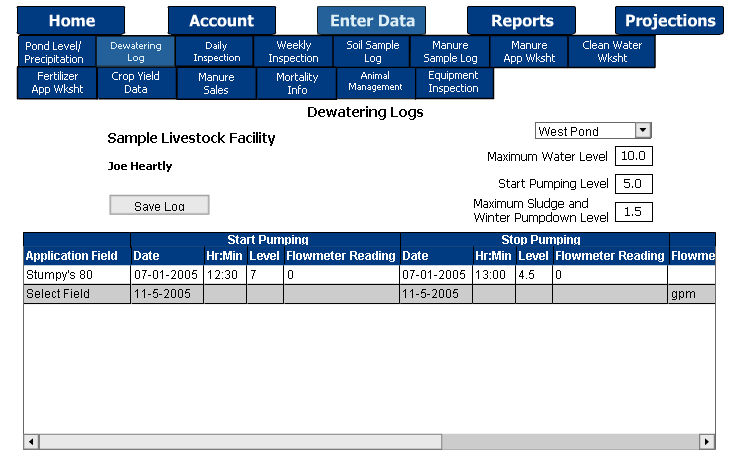Image resolution: width=749 pixels, height=458 pixels.
Task: Open the Home tab
Action: point(71,21)
